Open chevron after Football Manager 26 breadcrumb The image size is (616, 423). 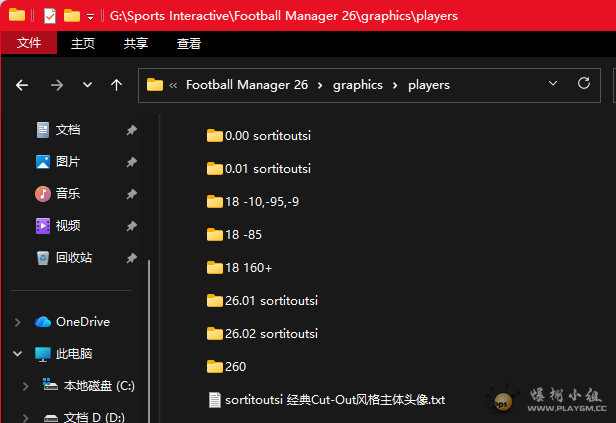[x=320, y=85]
